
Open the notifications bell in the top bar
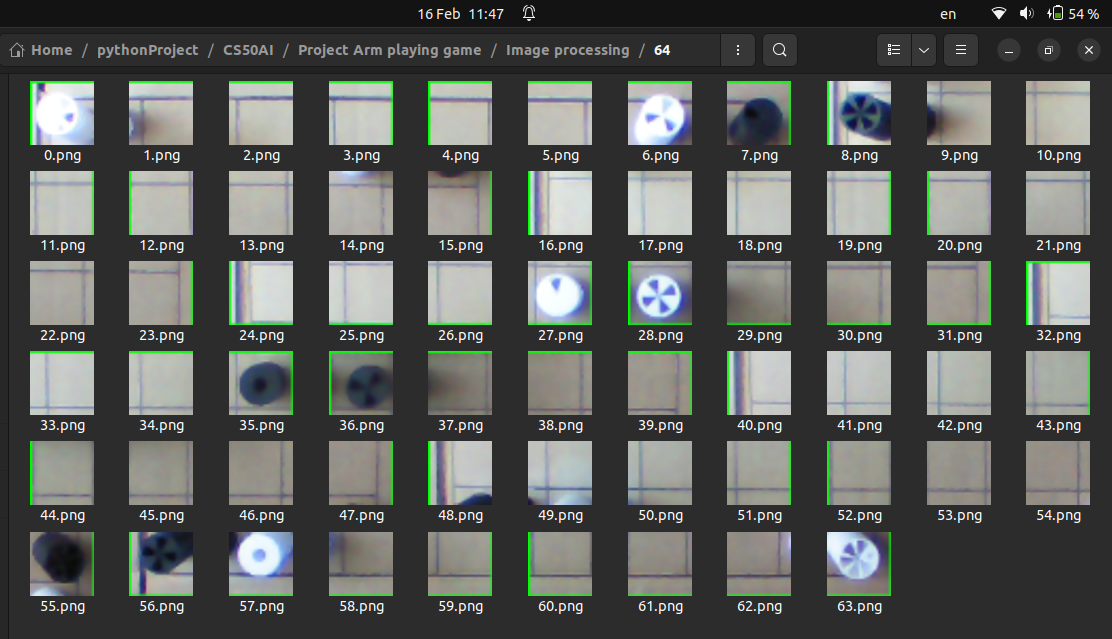529,13
